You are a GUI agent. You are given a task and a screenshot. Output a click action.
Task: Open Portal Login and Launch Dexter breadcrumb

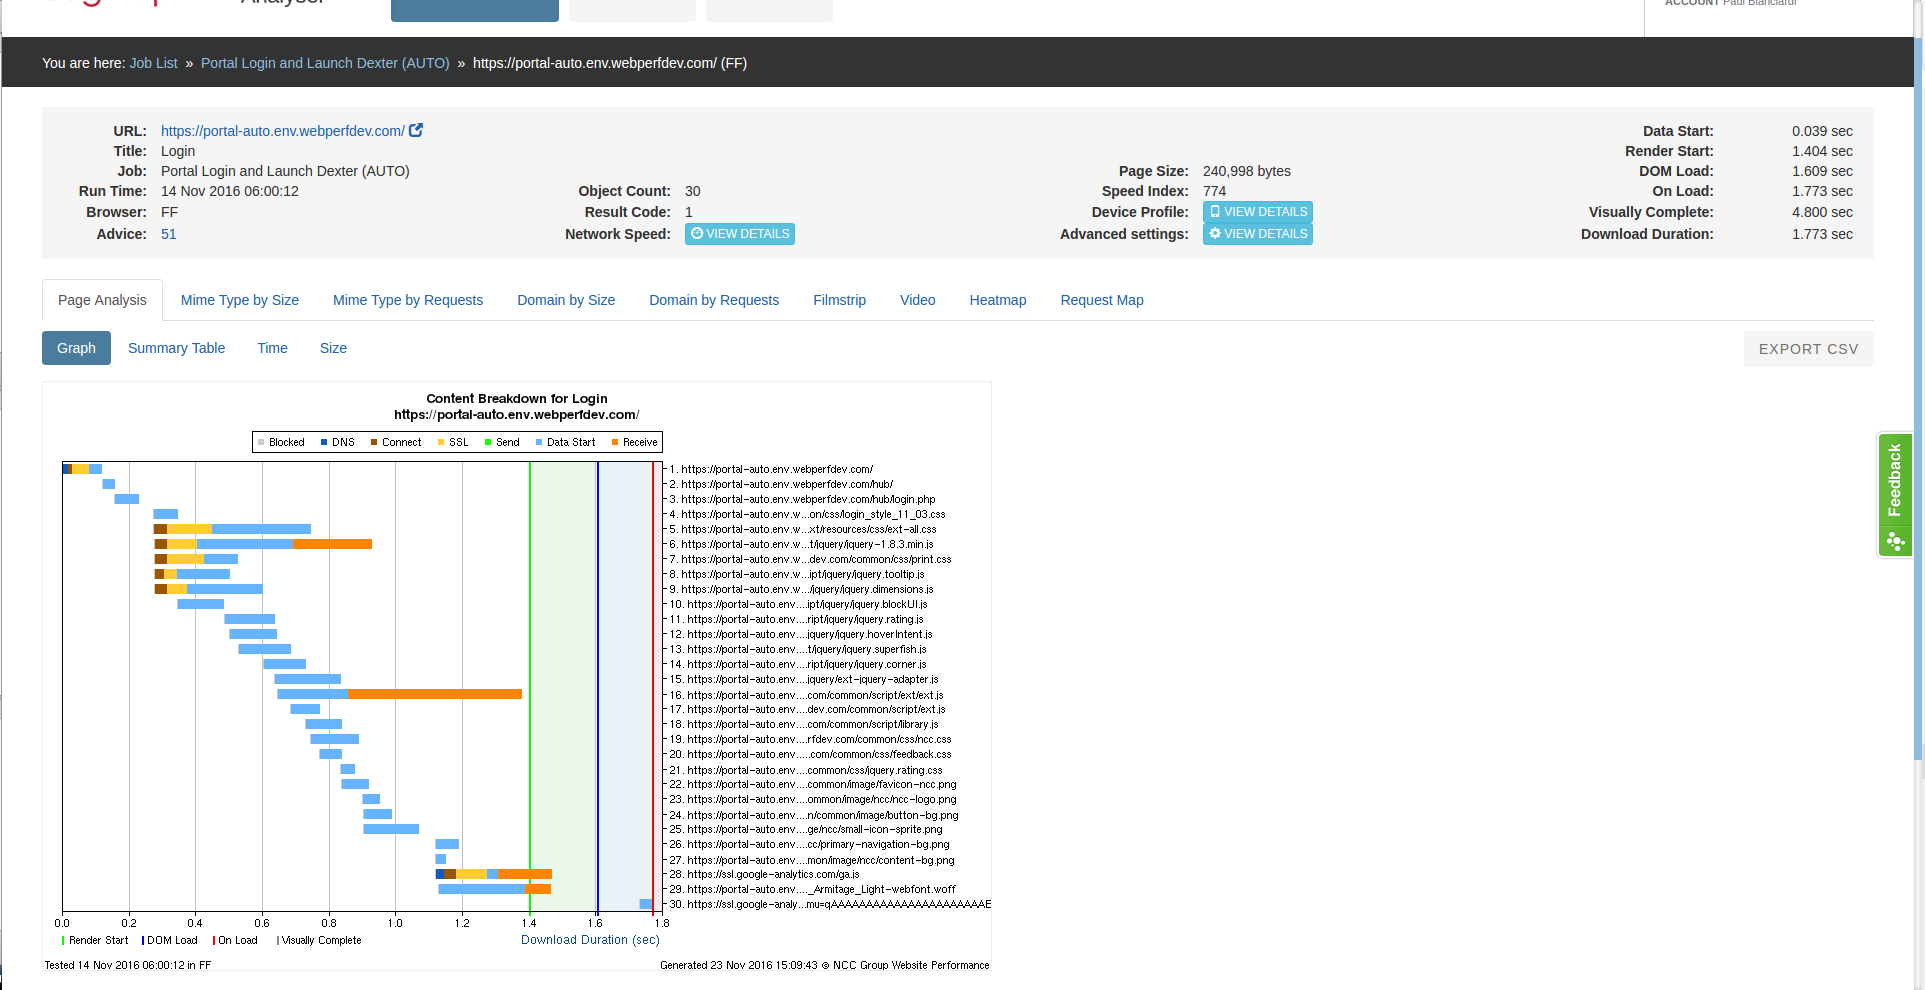[325, 63]
